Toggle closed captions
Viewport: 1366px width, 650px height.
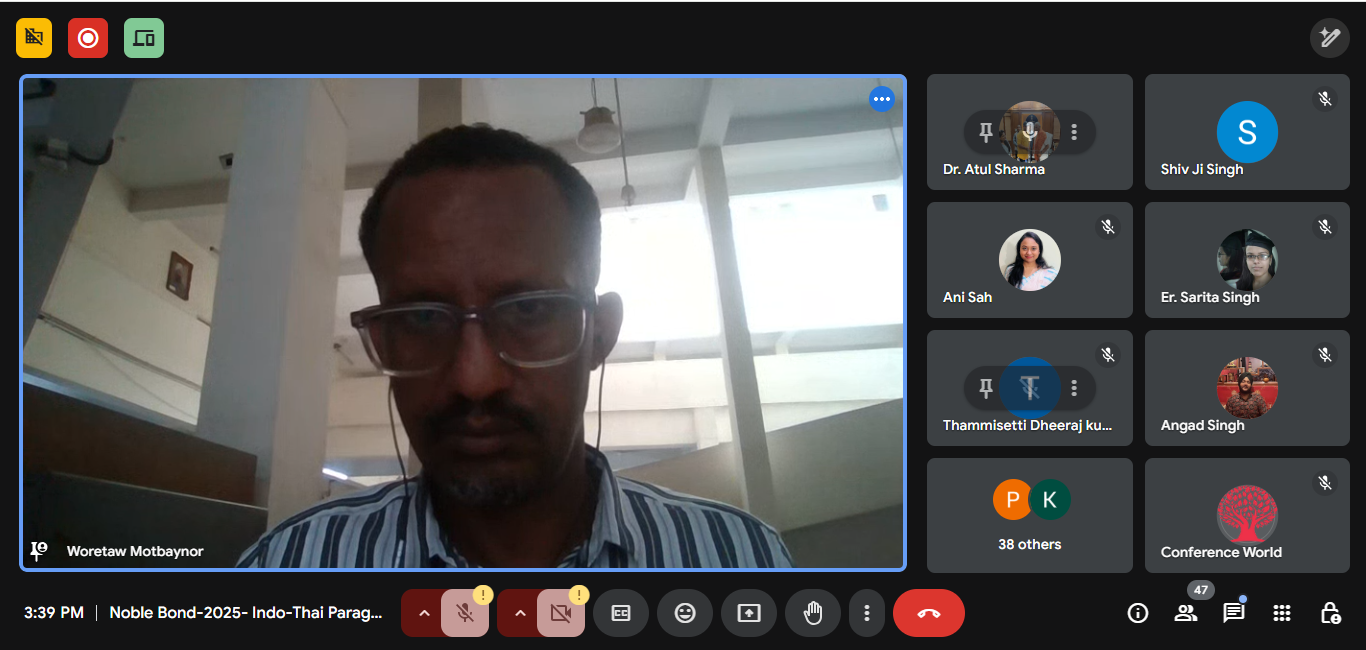point(621,613)
